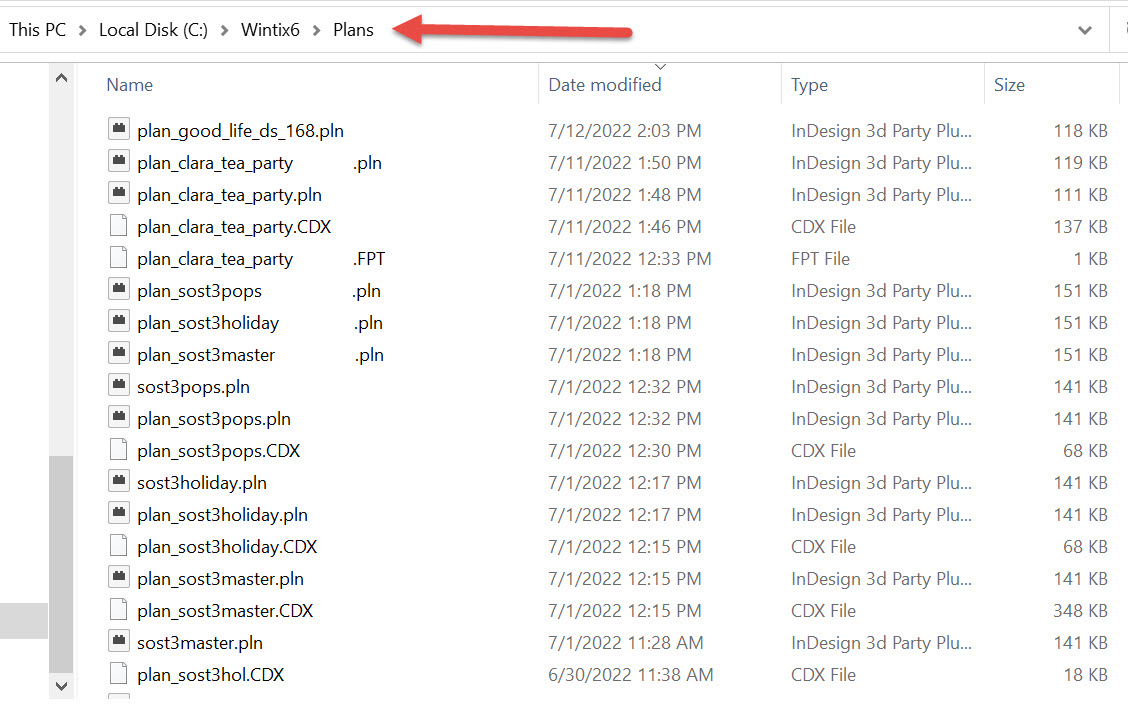Sort by Date modified column header

605,85
